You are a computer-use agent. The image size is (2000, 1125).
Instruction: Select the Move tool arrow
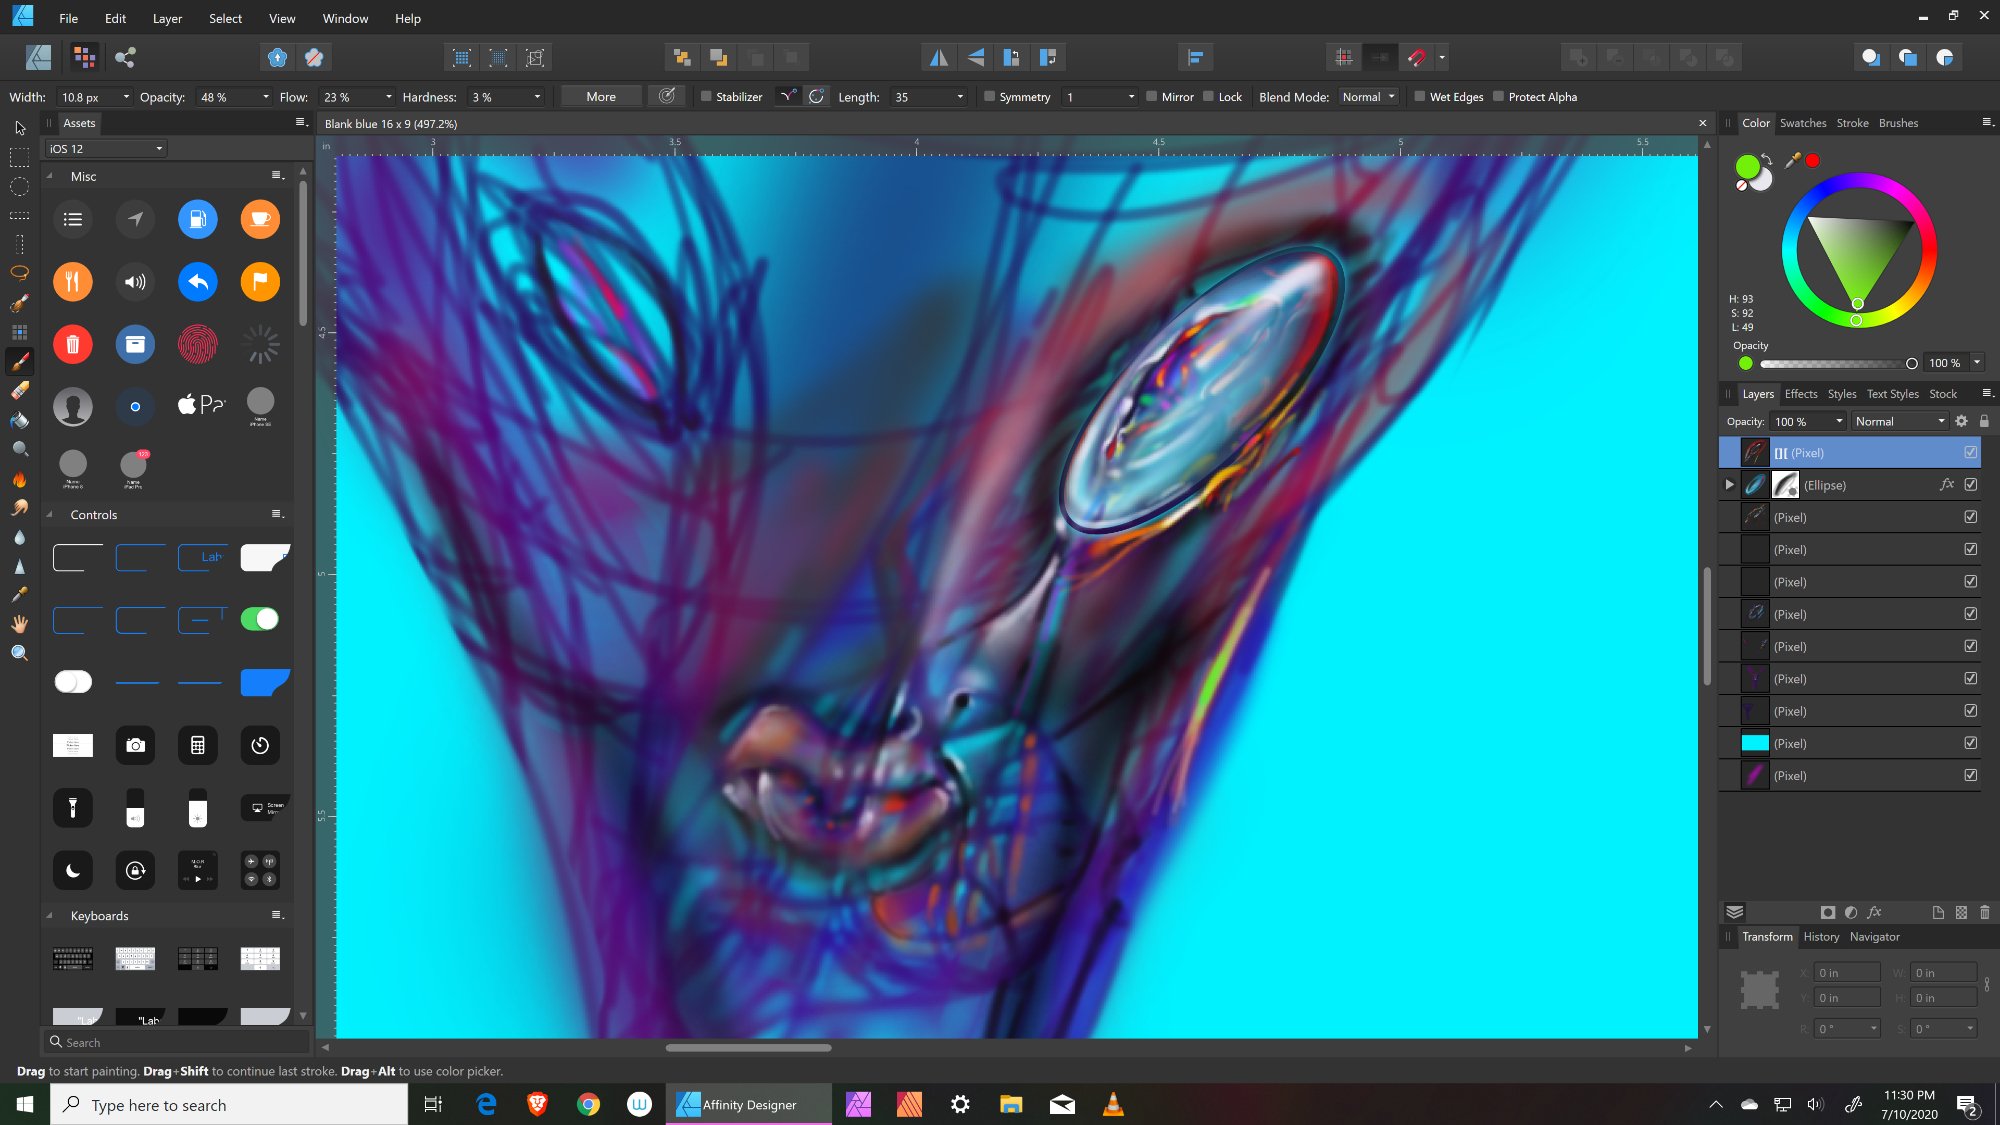(20, 128)
